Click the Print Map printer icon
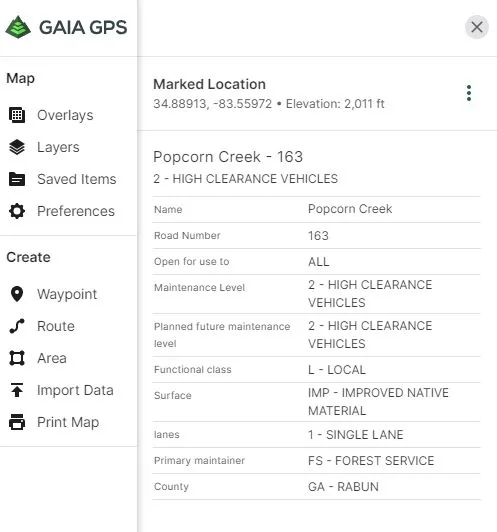This screenshot has height=532, width=497. tap(17, 422)
